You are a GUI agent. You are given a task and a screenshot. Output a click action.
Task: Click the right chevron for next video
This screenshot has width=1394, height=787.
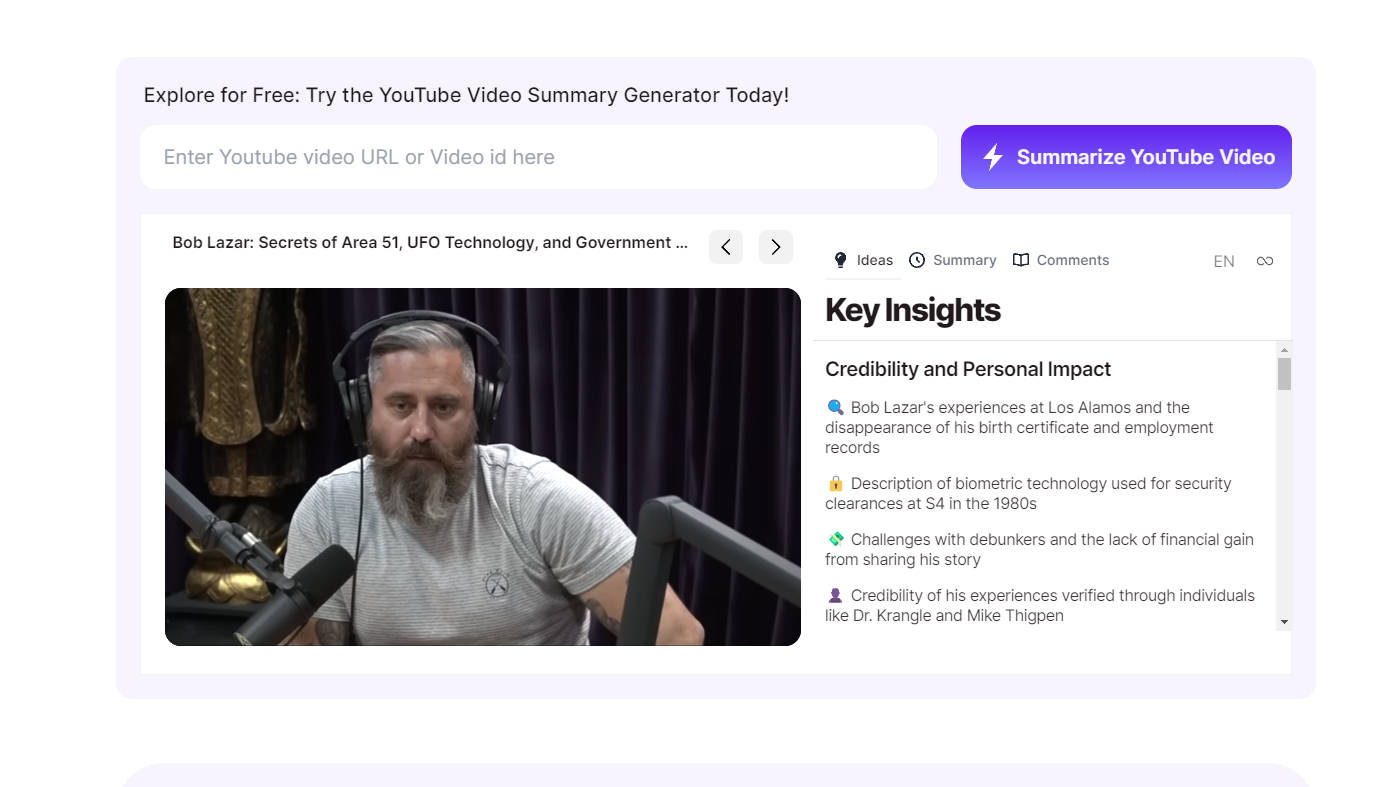tap(776, 247)
